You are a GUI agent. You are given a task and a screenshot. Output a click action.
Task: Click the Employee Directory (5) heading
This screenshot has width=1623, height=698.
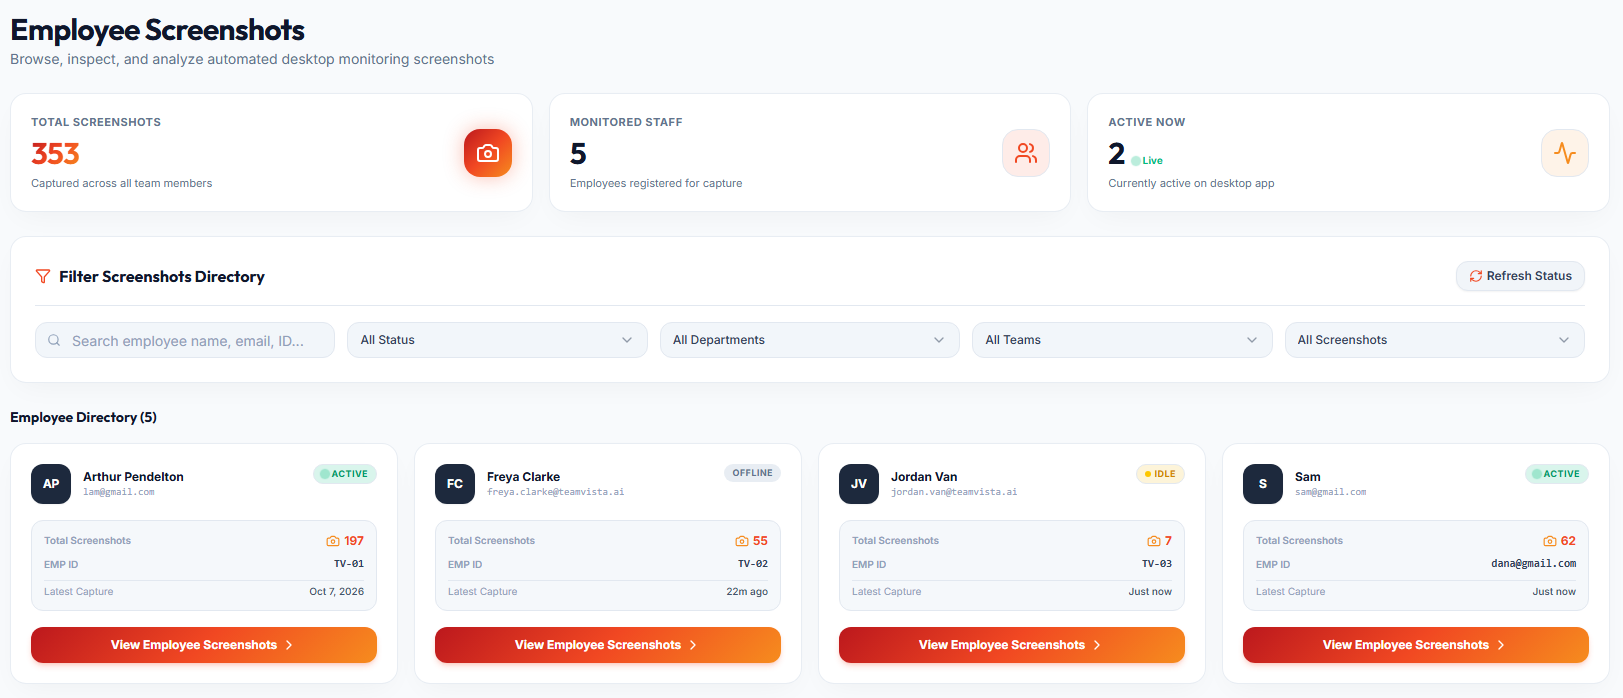(x=84, y=417)
